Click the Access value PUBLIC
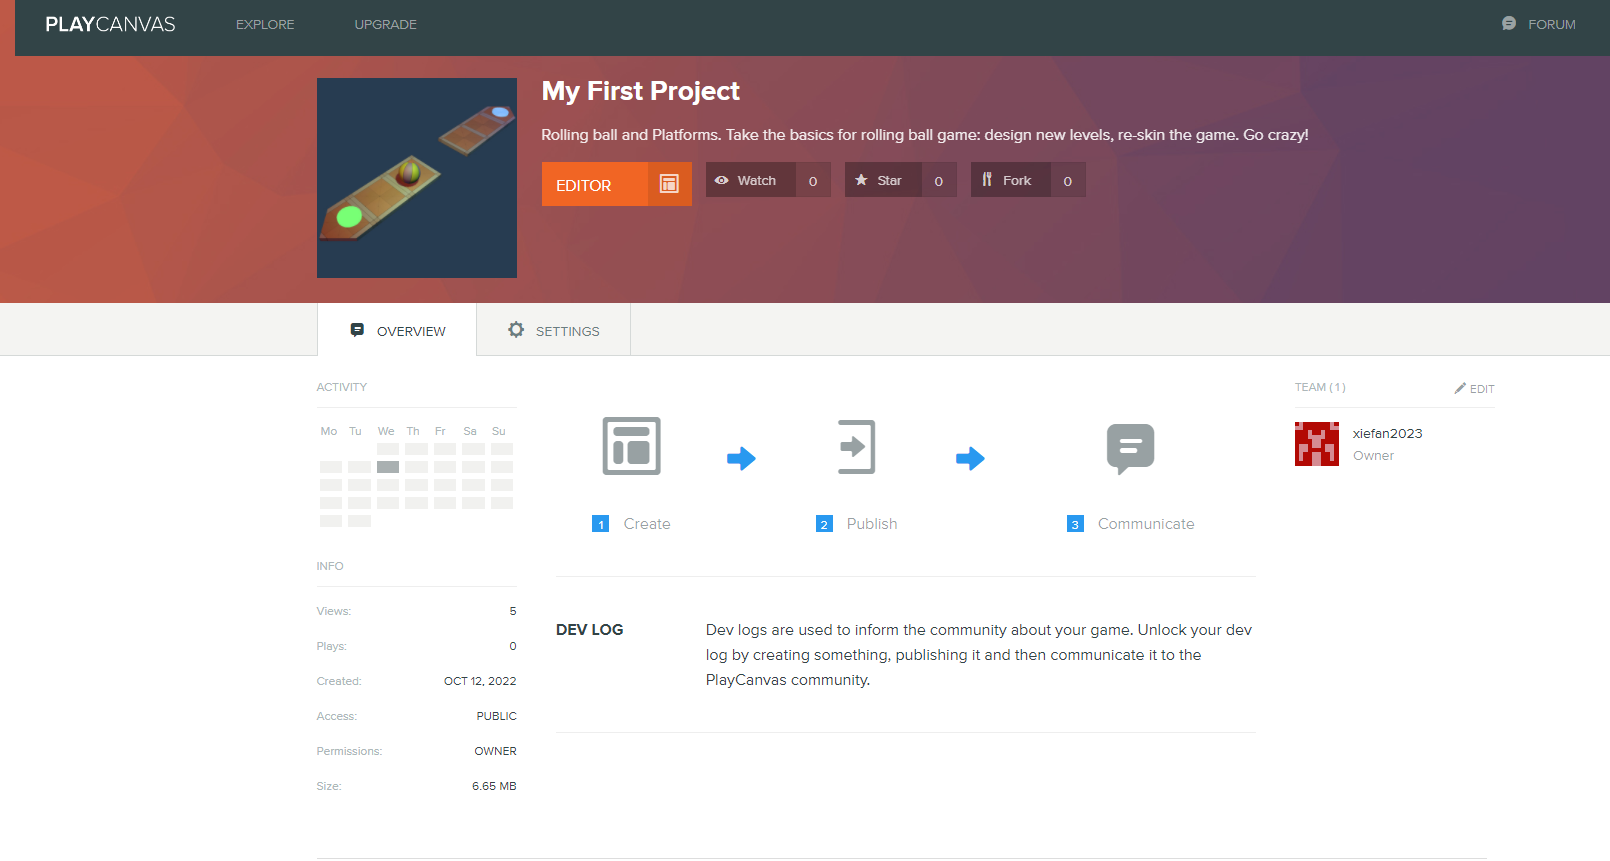This screenshot has width=1610, height=861. point(497,716)
